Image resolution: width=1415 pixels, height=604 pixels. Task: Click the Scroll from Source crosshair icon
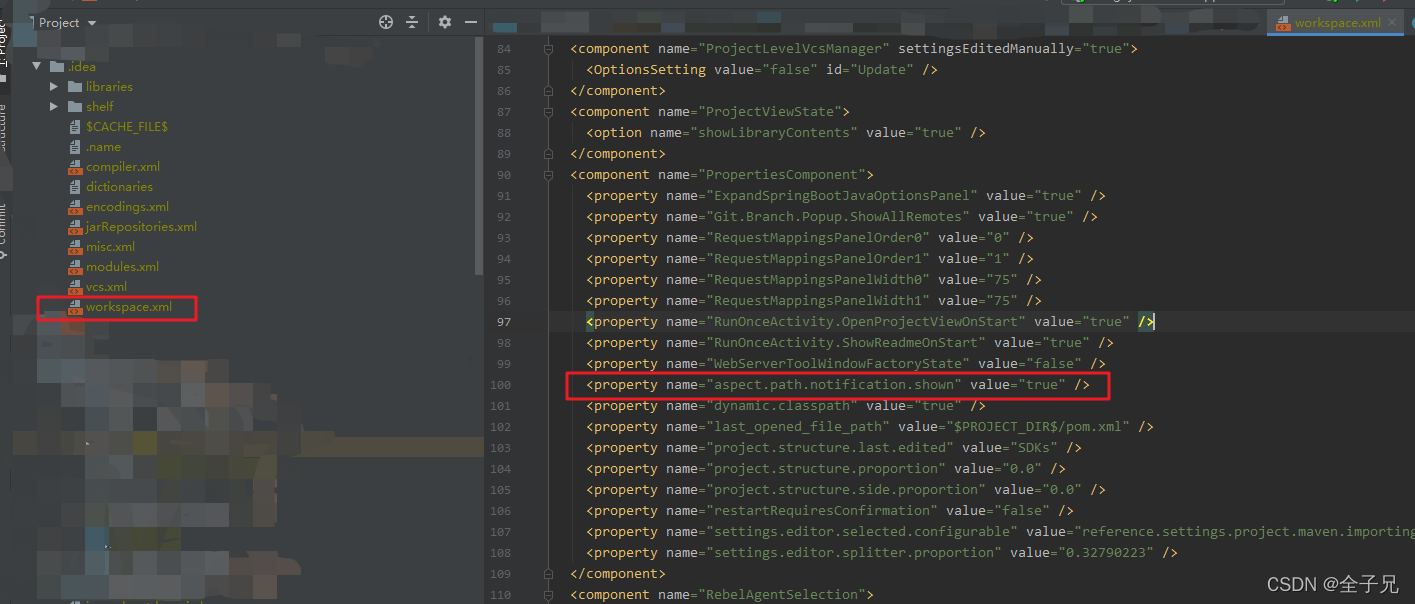385,21
